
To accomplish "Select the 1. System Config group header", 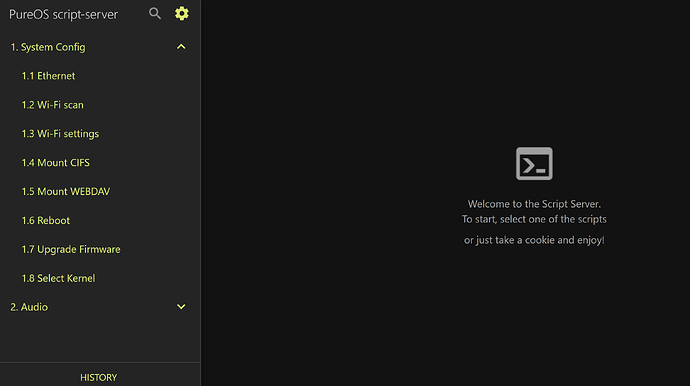I will click(100, 47).
